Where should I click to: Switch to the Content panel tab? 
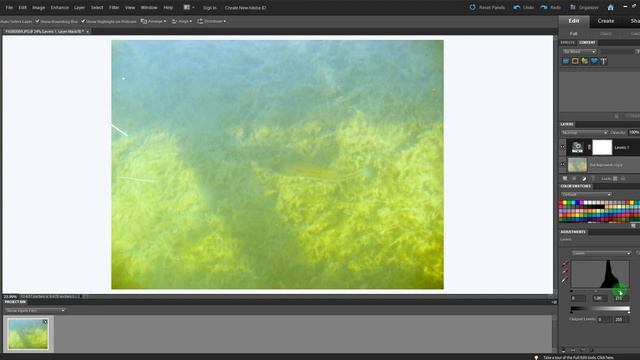click(x=587, y=42)
